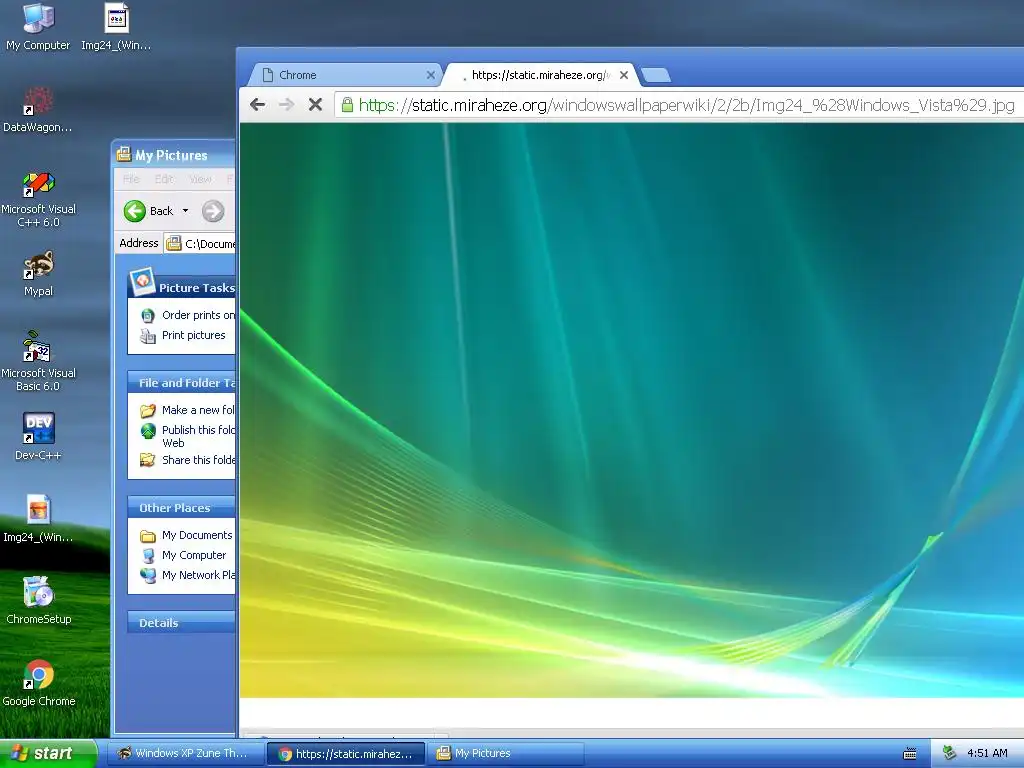Image resolution: width=1024 pixels, height=768 pixels.
Task: Expand the Details panel header
Action: (182, 622)
